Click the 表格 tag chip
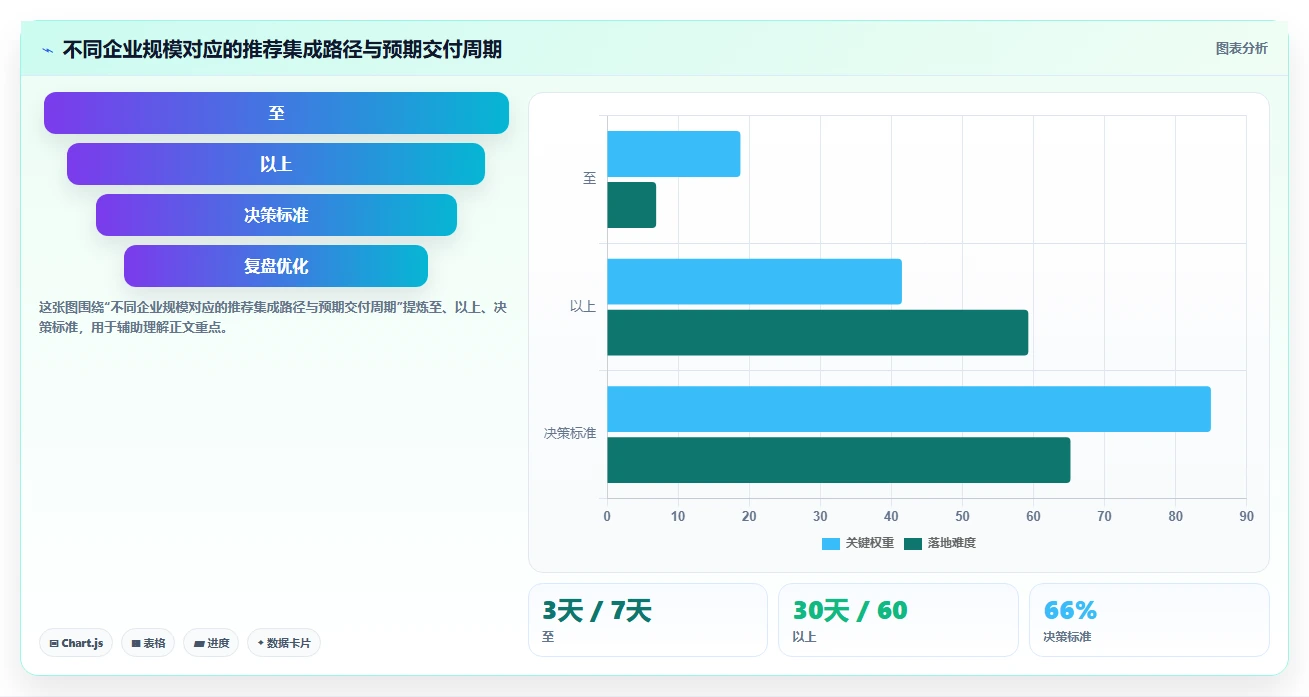Viewport: 1309px width, 697px height. (x=148, y=643)
